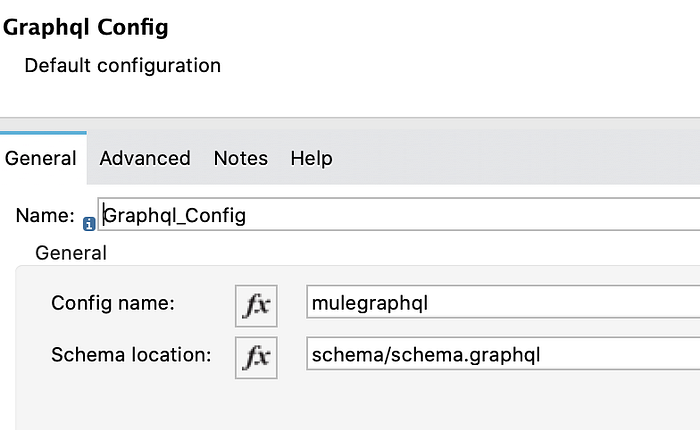700x430 pixels.
Task: Toggle fx expression mode for Config name
Action: [256, 306]
